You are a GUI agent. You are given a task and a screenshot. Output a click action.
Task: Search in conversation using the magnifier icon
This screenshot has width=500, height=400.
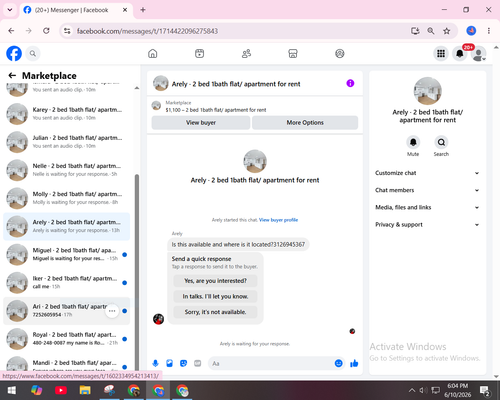click(x=441, y=142)
